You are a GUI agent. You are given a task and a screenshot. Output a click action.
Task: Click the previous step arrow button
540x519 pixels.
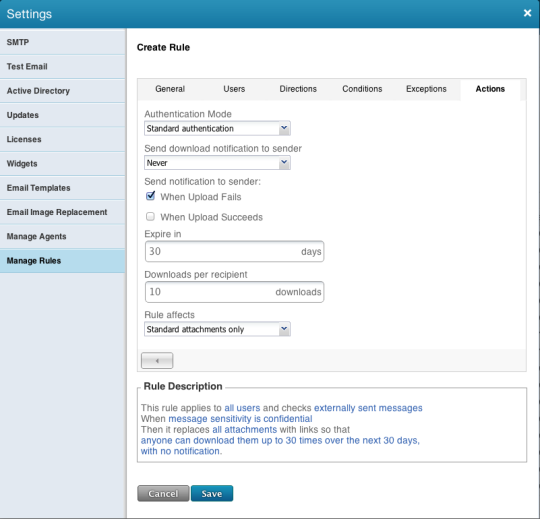(157, 361)
